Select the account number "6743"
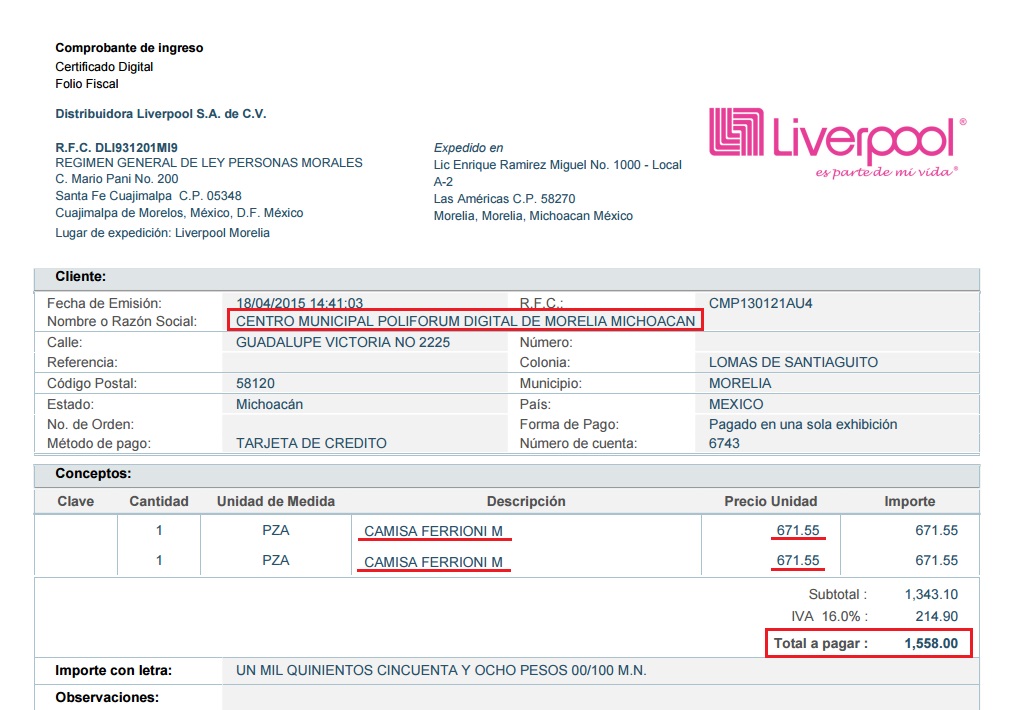This screenshot has width=1016, height=710. (x=724, y=444)
